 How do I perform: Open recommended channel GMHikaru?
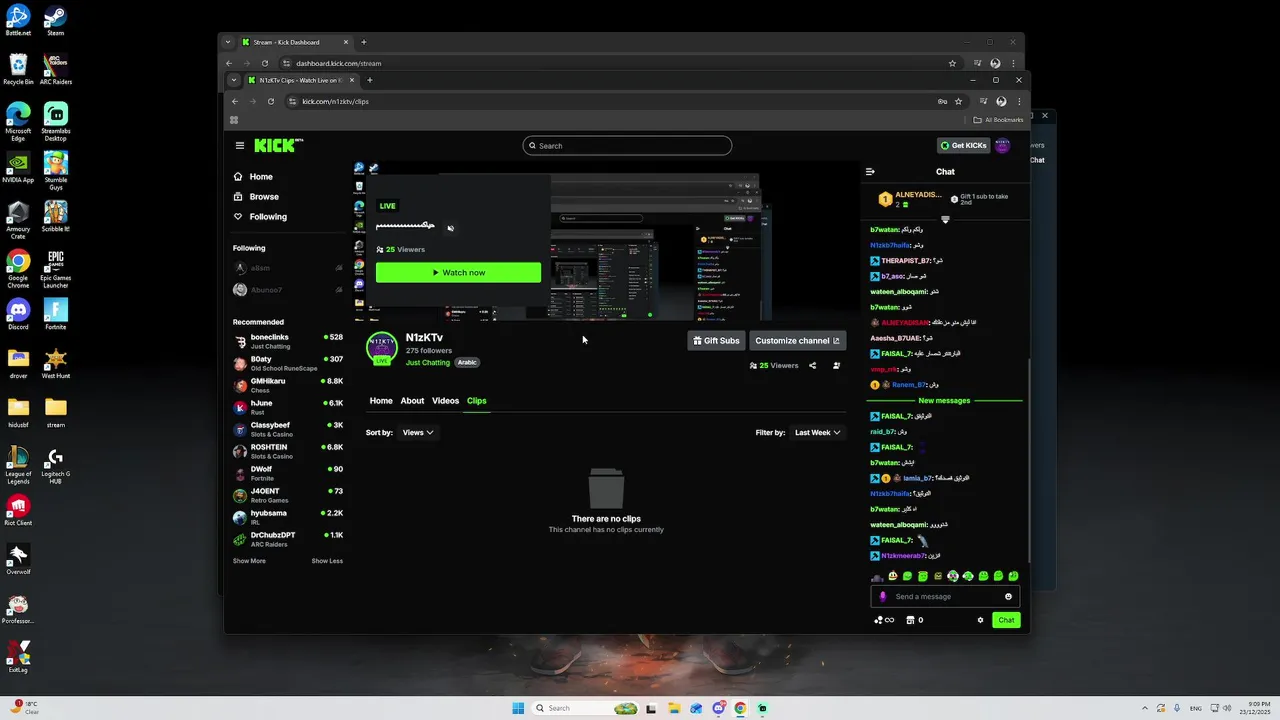(288, 386)
